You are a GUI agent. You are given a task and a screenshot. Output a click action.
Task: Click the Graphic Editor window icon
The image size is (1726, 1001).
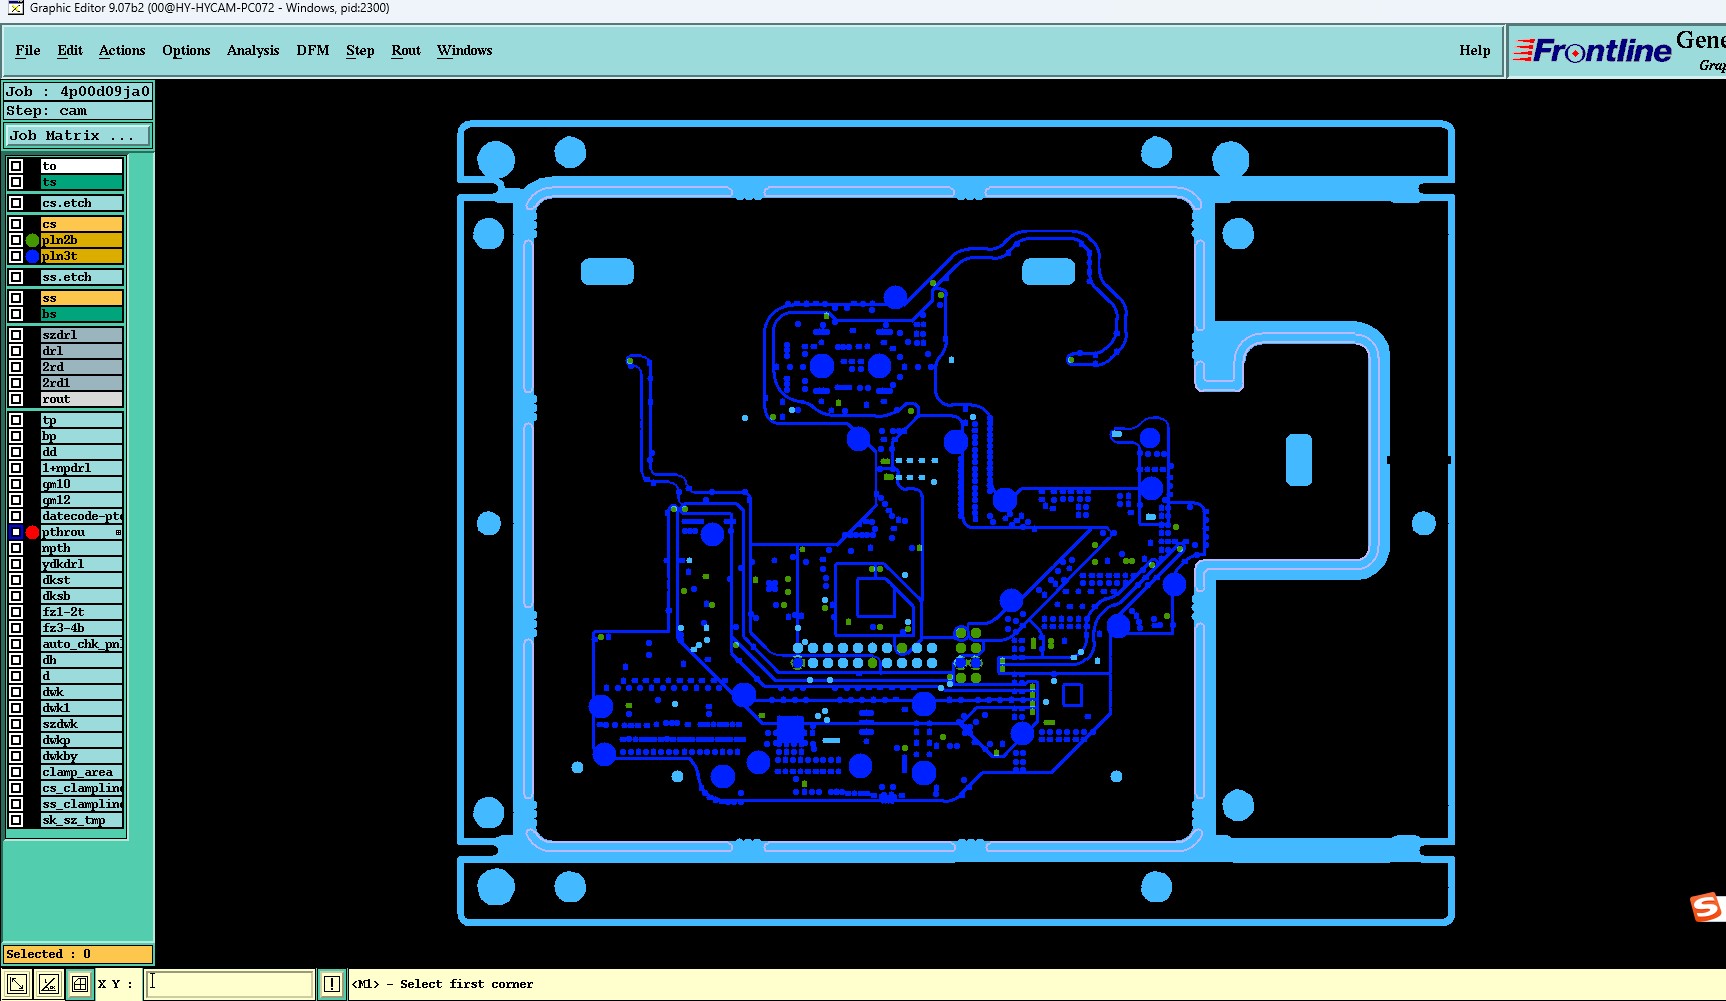tap(15, 8)
